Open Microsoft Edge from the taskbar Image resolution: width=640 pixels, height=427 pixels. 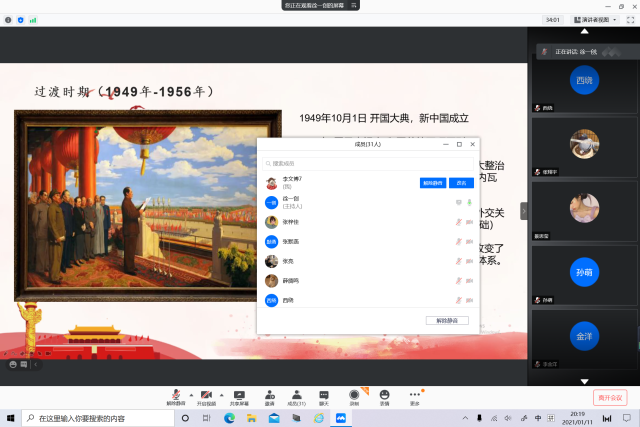(229, 418)
